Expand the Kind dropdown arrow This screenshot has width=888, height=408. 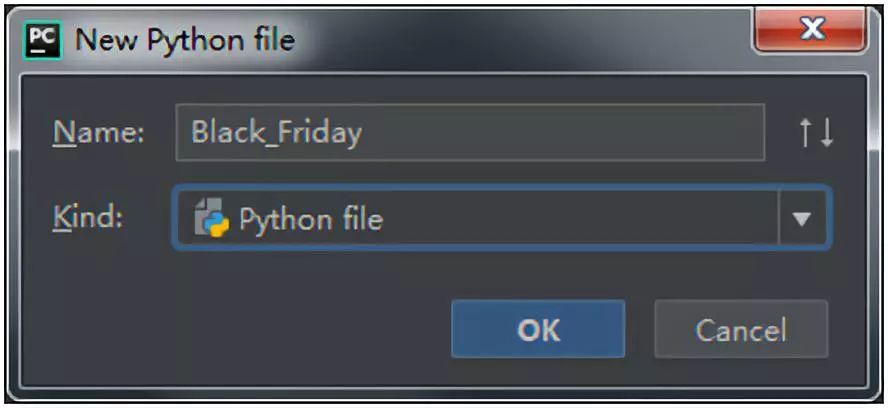tap(802, 218)
